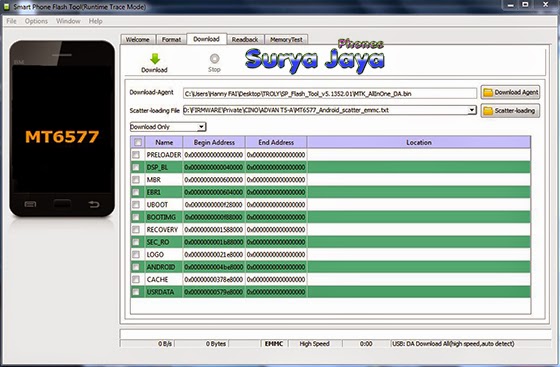Switch to the Readback tab
Image resolution: width=560 pixels, height=367 pixels.
[x=245, y=40]
